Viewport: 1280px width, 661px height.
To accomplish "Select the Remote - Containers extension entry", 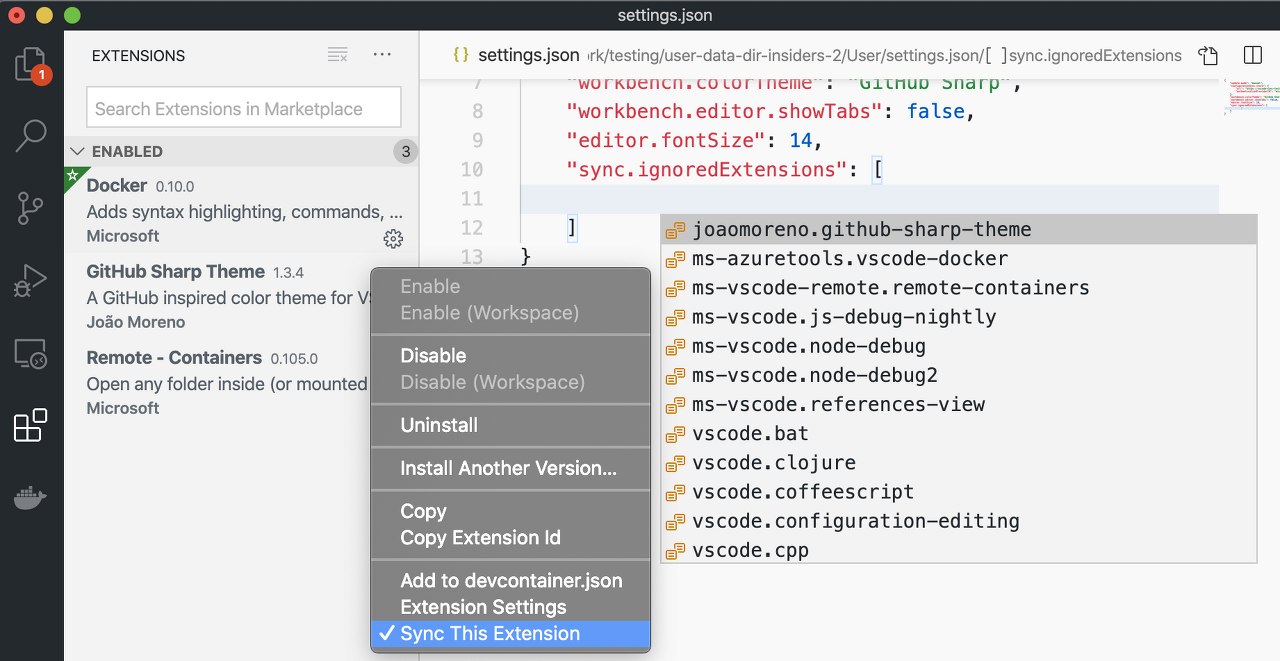I will pyautogui.click(x=241, y=382).
